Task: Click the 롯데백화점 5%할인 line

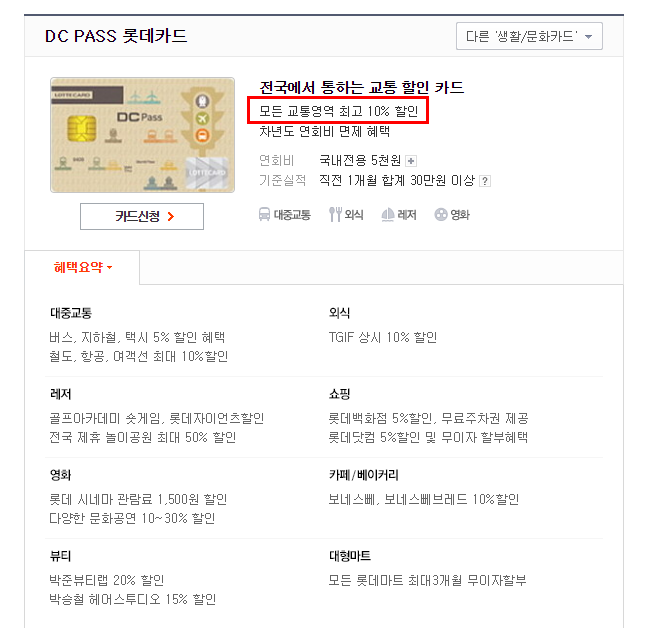Action: 429,419
